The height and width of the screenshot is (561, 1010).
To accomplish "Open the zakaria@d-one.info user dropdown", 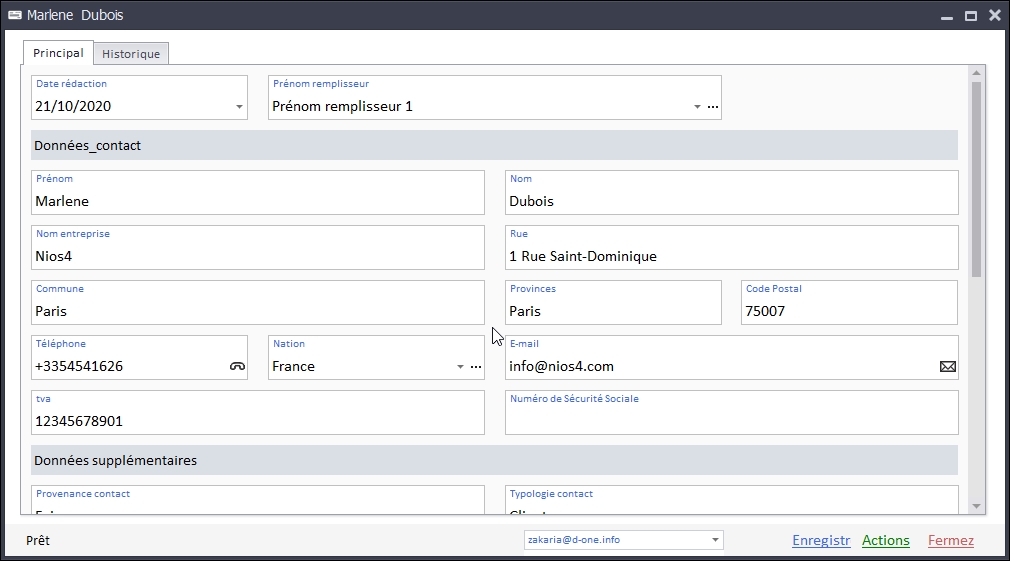I will point(715,540).
